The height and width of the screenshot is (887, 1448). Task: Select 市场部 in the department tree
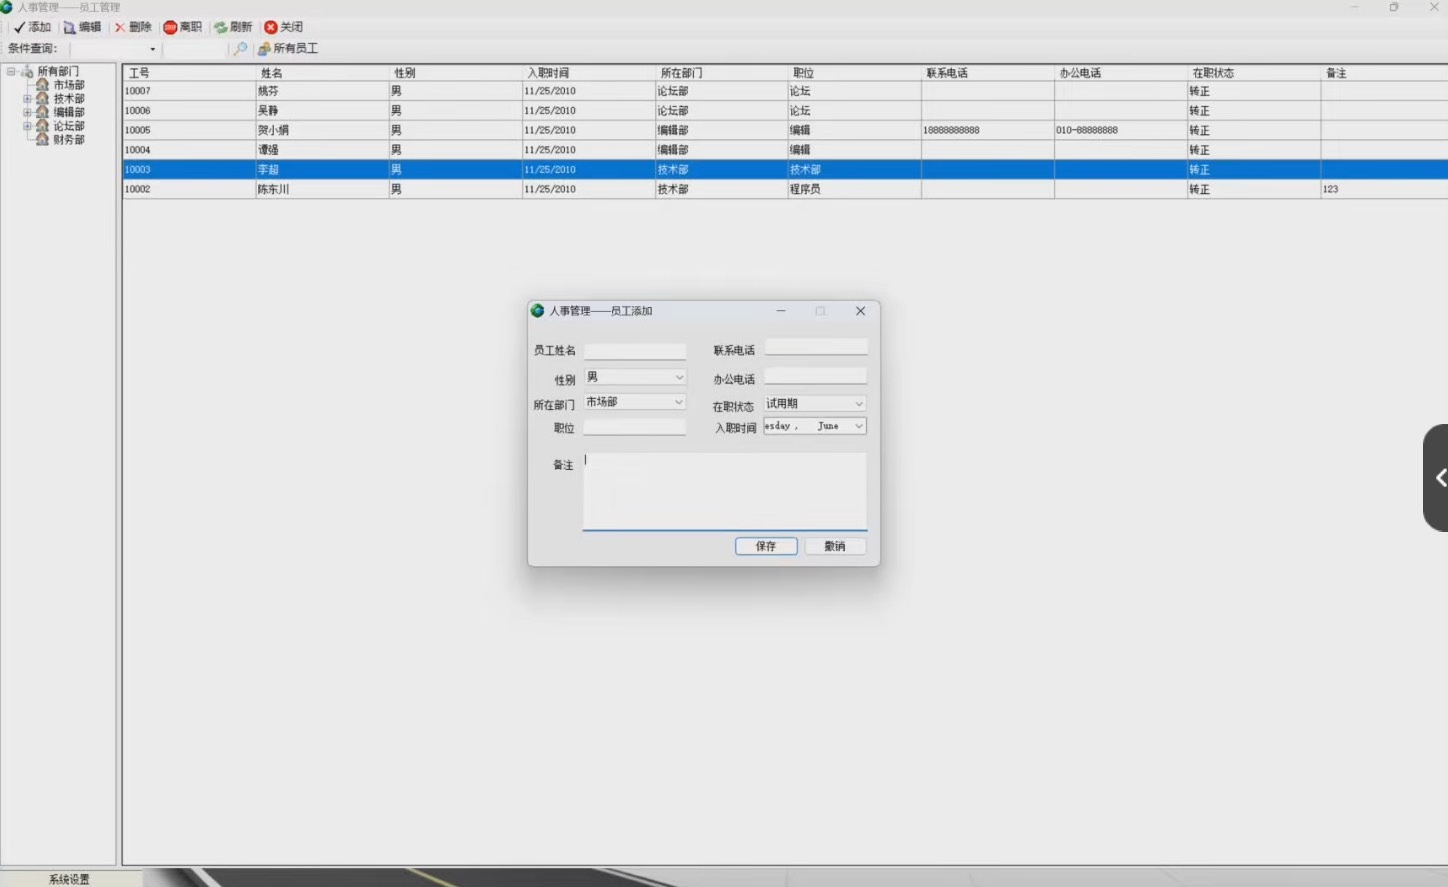(x=69, y=85)
